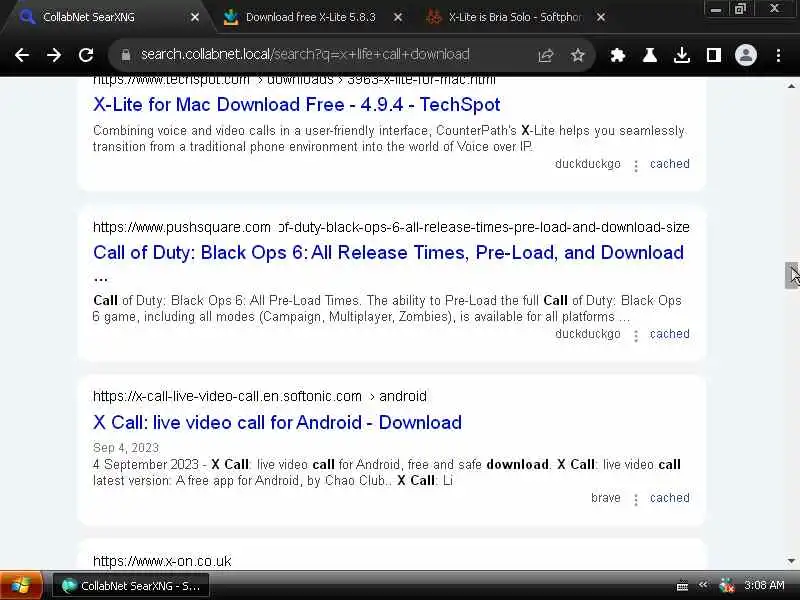Screen dimensions: 800x600
Task: Open the Chrome Labs flask icon
Action: tap(649, 55)
